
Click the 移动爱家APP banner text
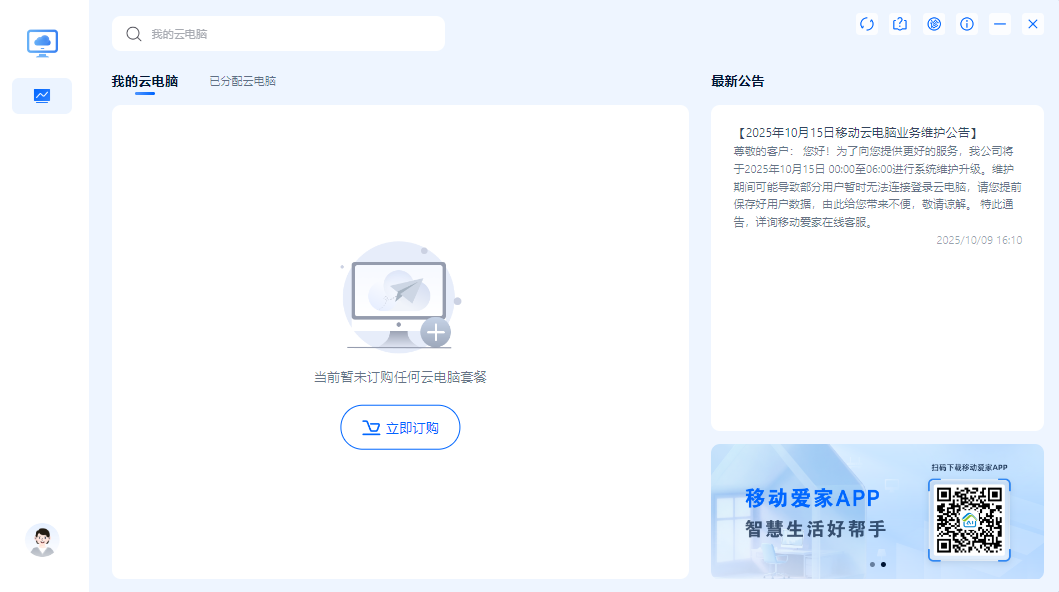click(812, 498)
